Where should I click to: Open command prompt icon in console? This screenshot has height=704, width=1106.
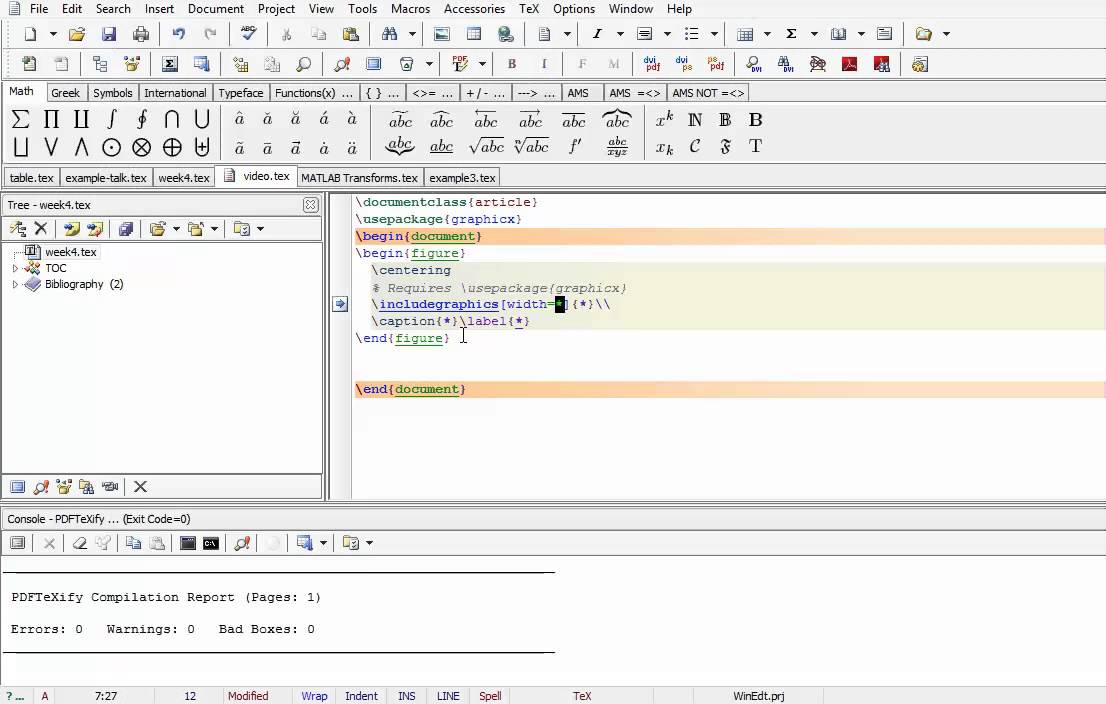211,543
